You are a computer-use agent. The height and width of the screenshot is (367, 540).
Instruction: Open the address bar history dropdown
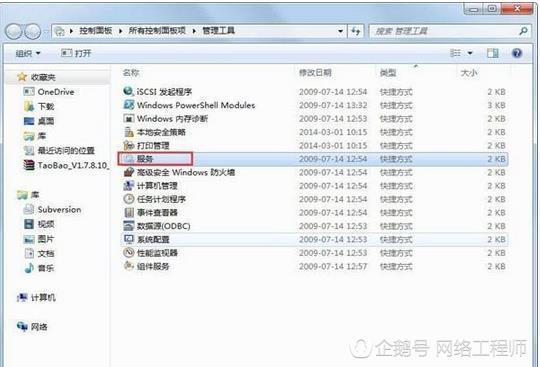[x=340, y=31]
